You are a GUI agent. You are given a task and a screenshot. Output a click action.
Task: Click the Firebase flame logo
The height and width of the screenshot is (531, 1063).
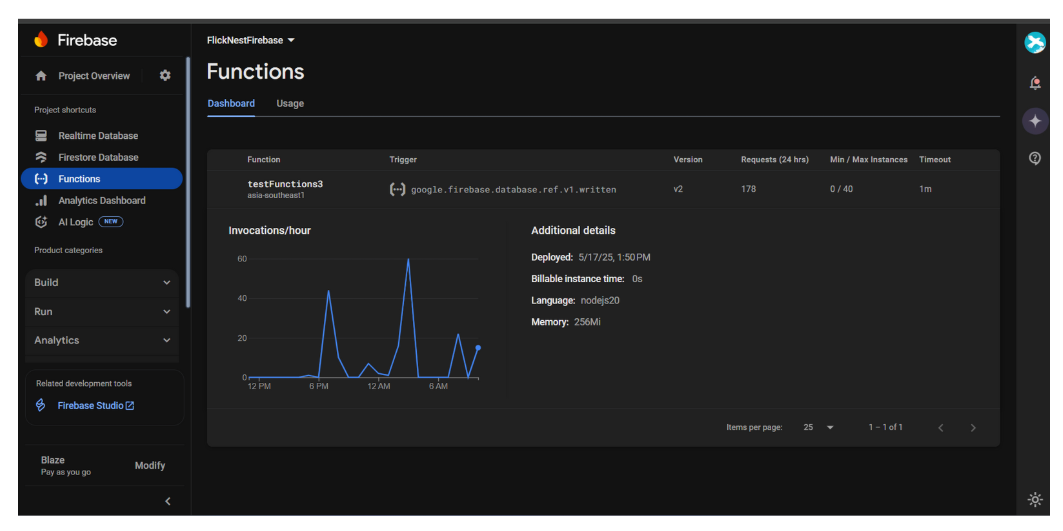(x=41, y=40)
